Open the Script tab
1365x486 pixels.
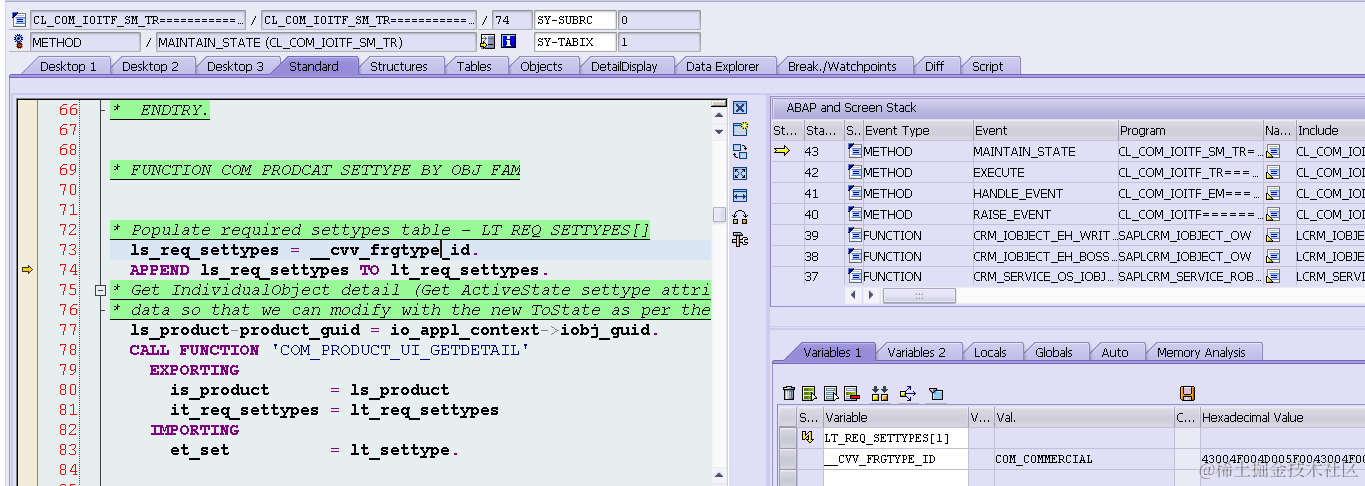click(987, 67)
